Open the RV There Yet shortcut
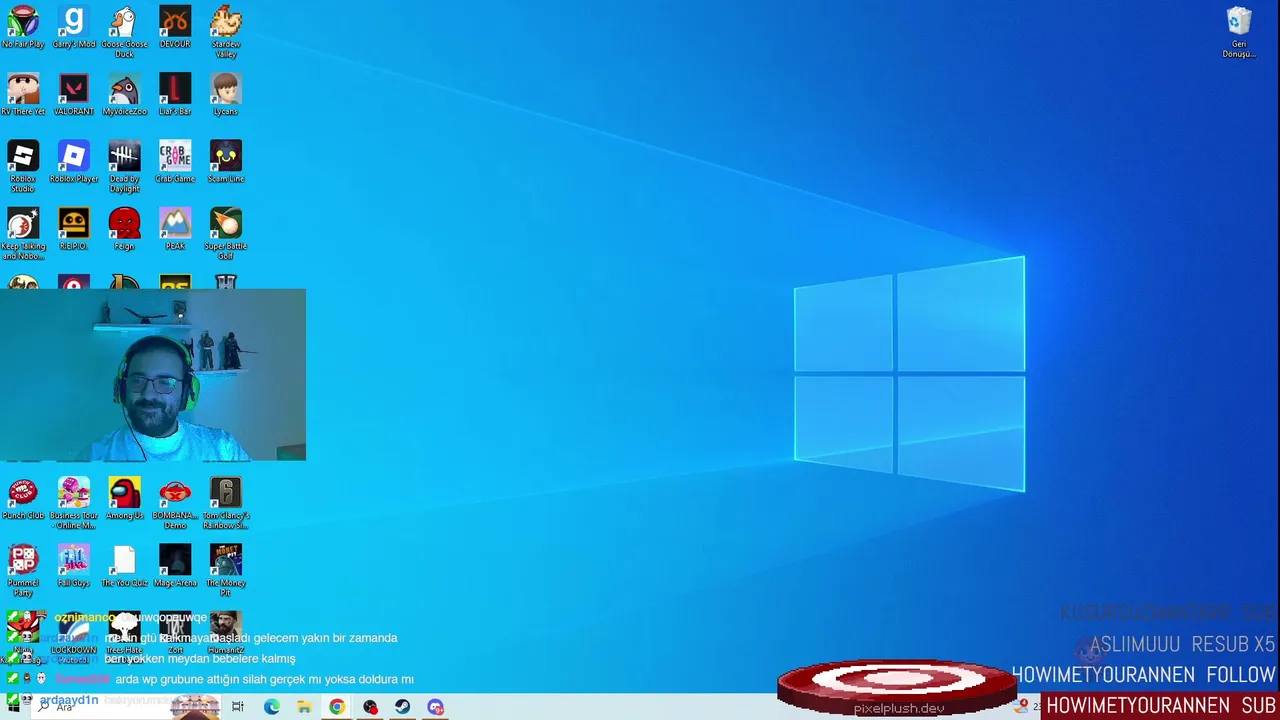Viewport: 1280px width, 720px height. [x=23, y=94]
